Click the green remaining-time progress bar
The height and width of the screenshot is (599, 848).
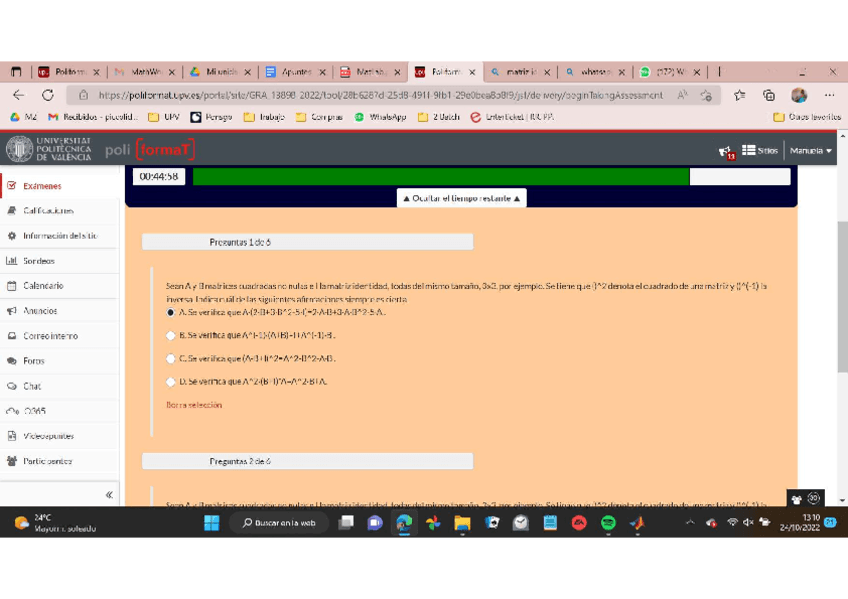pos(440,176)
